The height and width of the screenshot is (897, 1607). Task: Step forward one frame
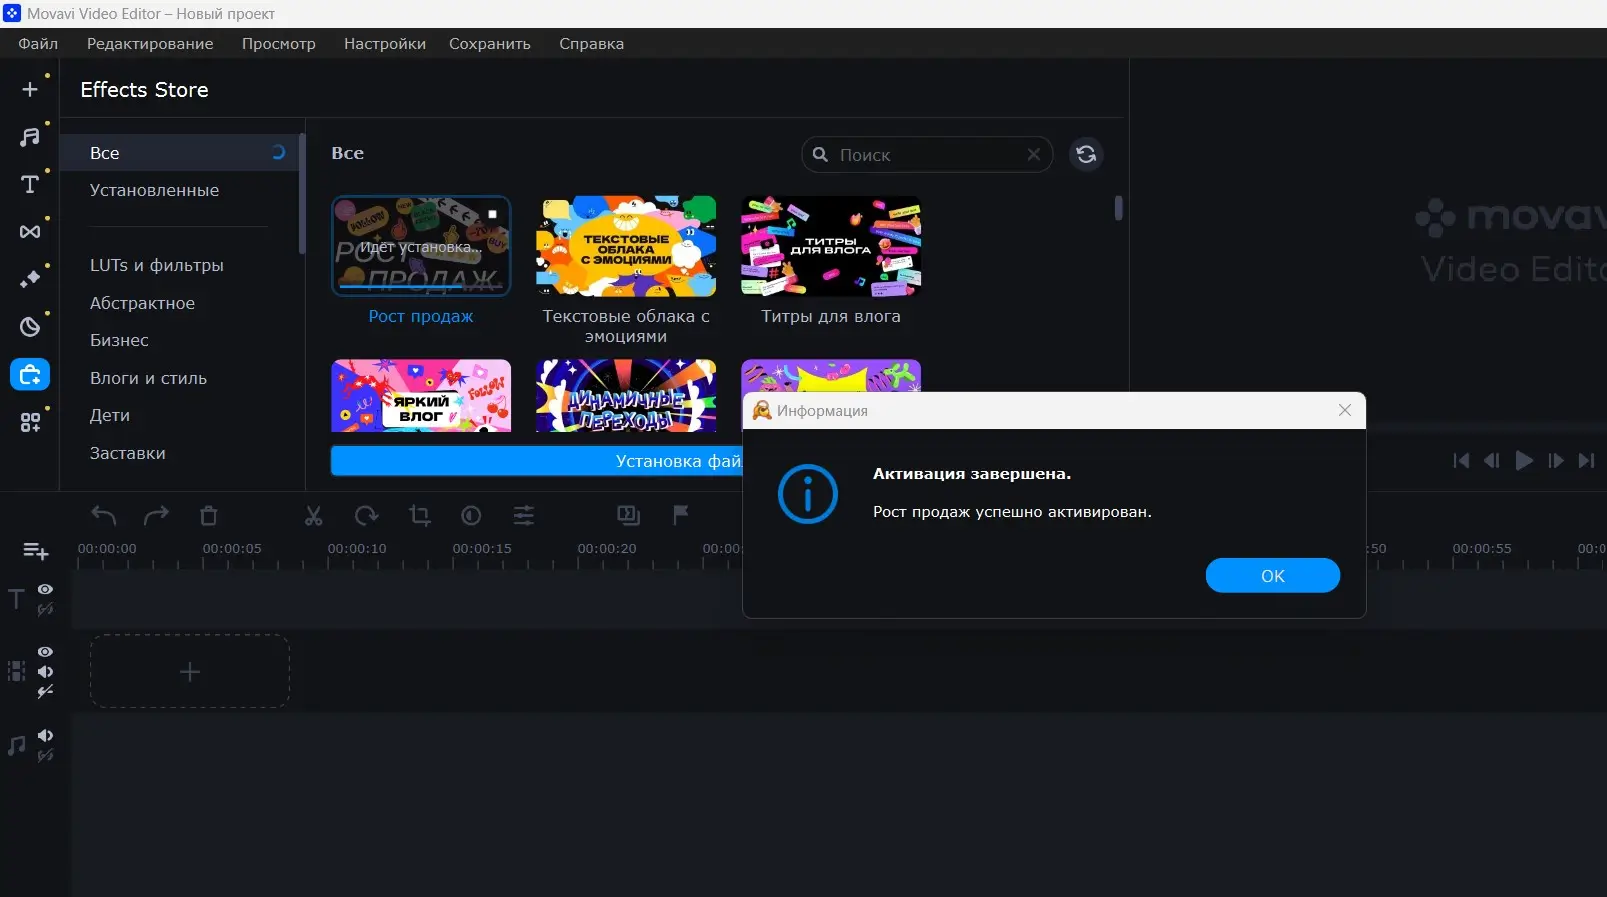(1556, 460)
